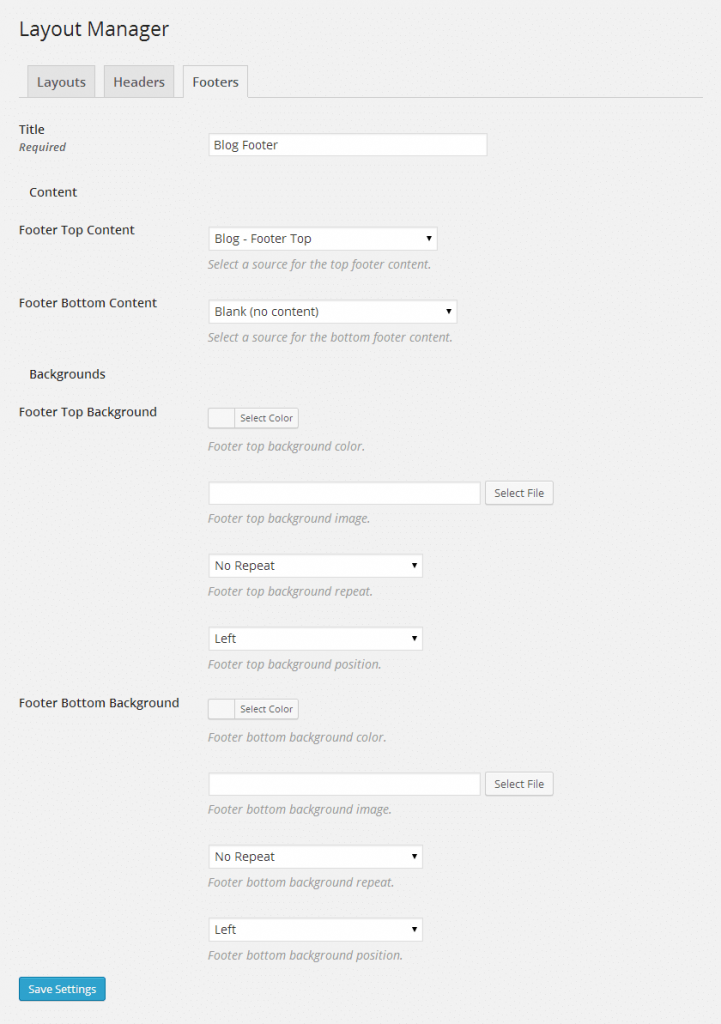
Task: Click the footer bottom color swatch preview
Action: [x=222, y=708]
